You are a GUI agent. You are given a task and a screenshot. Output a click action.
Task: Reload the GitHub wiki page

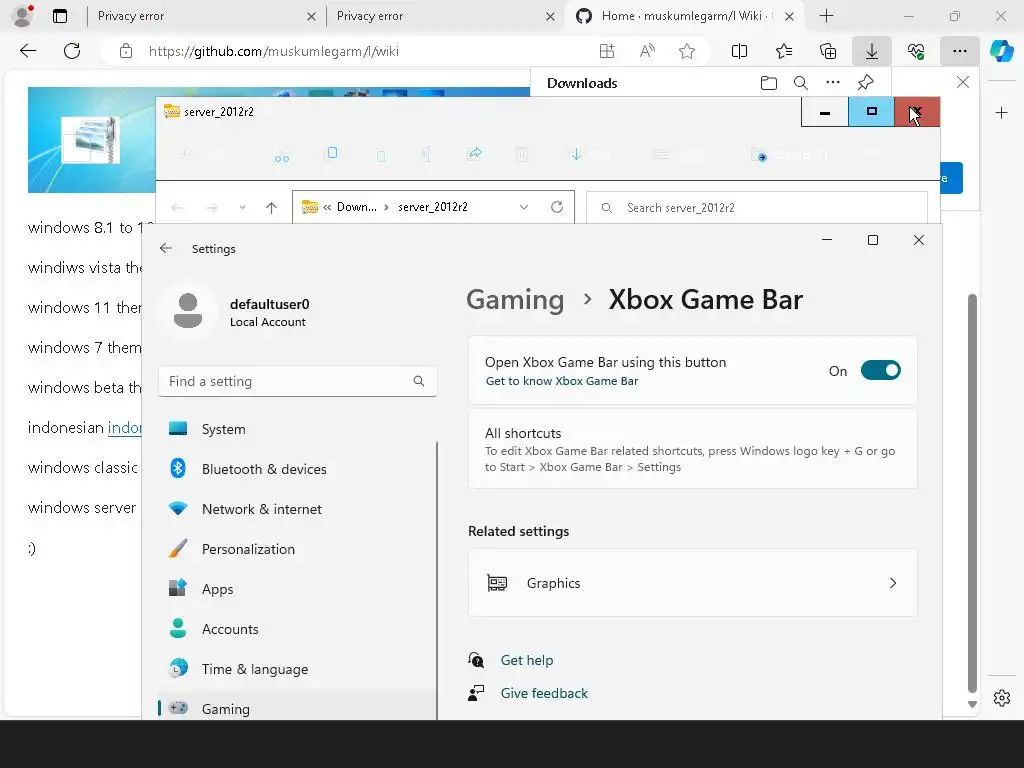point(72,51)
